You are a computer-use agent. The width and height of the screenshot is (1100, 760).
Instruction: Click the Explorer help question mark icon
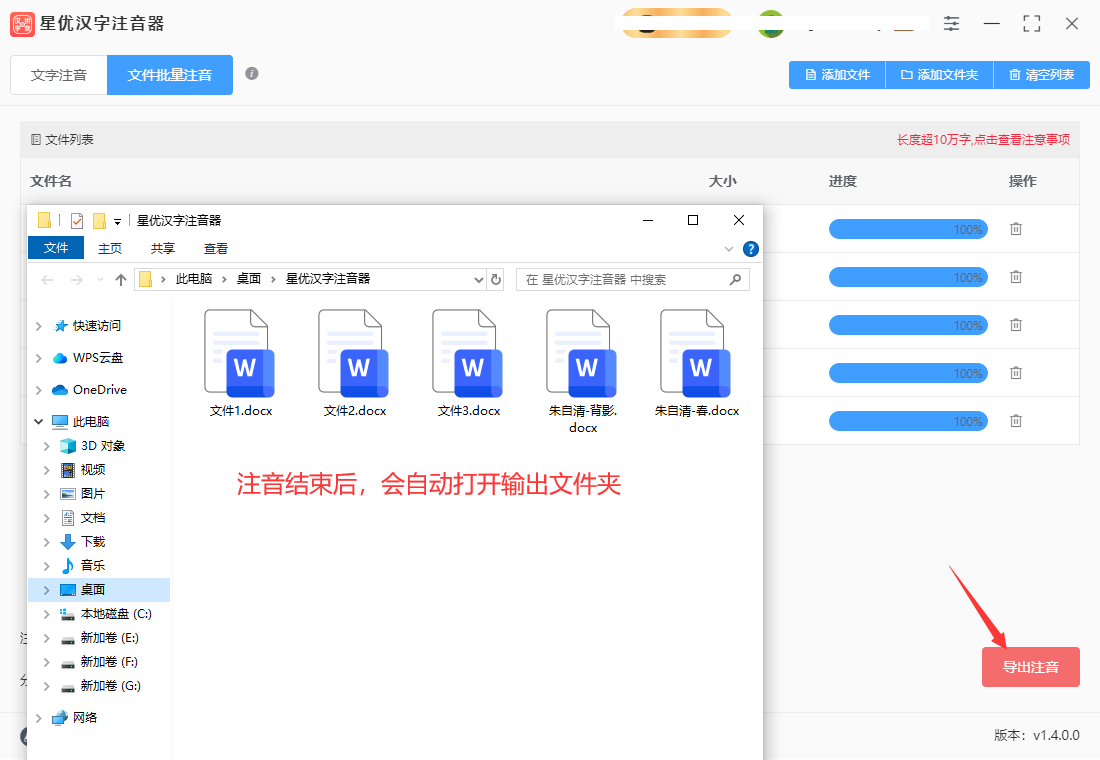coord(751,249)
